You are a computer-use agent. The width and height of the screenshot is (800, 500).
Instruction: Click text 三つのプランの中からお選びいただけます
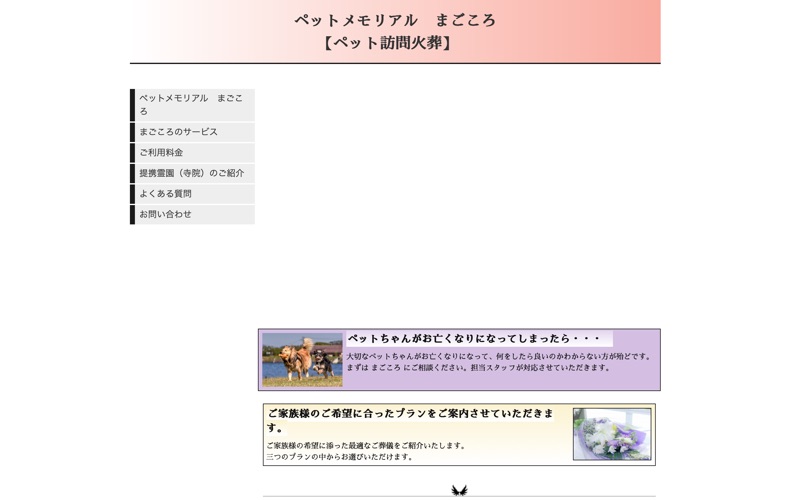[339, 457]
